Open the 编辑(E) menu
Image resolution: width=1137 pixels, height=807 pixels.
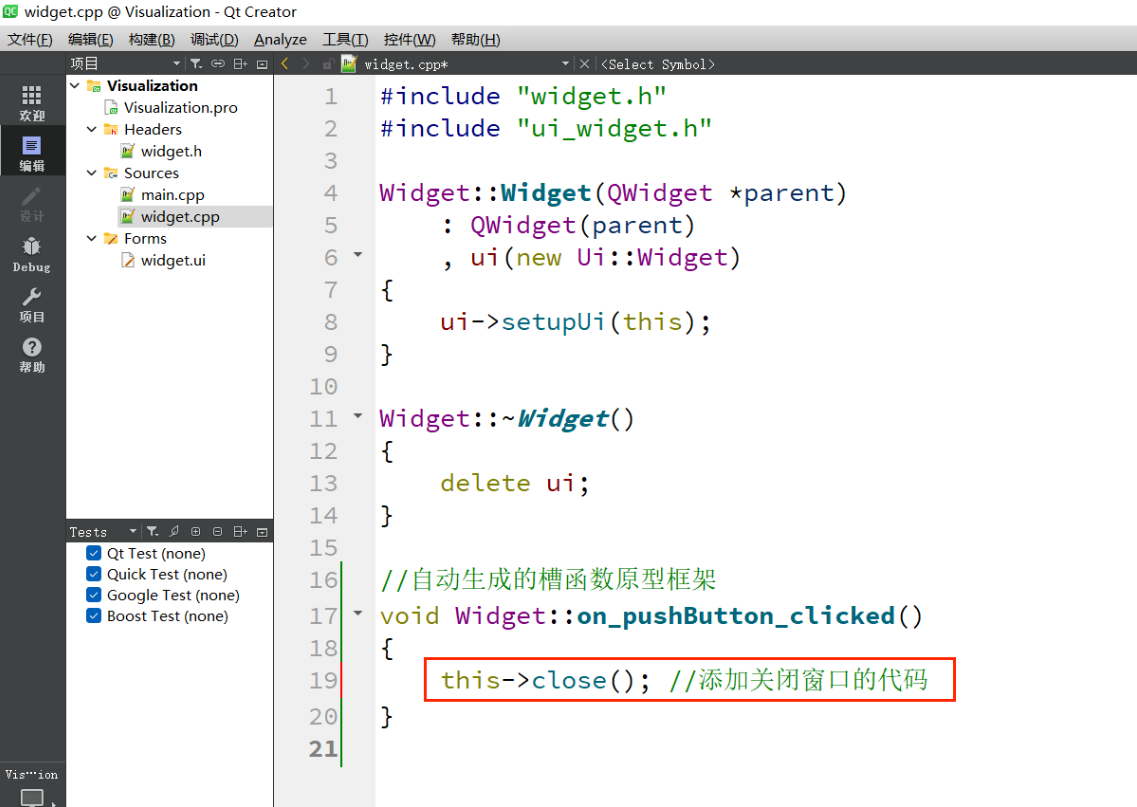click(91, 39)
